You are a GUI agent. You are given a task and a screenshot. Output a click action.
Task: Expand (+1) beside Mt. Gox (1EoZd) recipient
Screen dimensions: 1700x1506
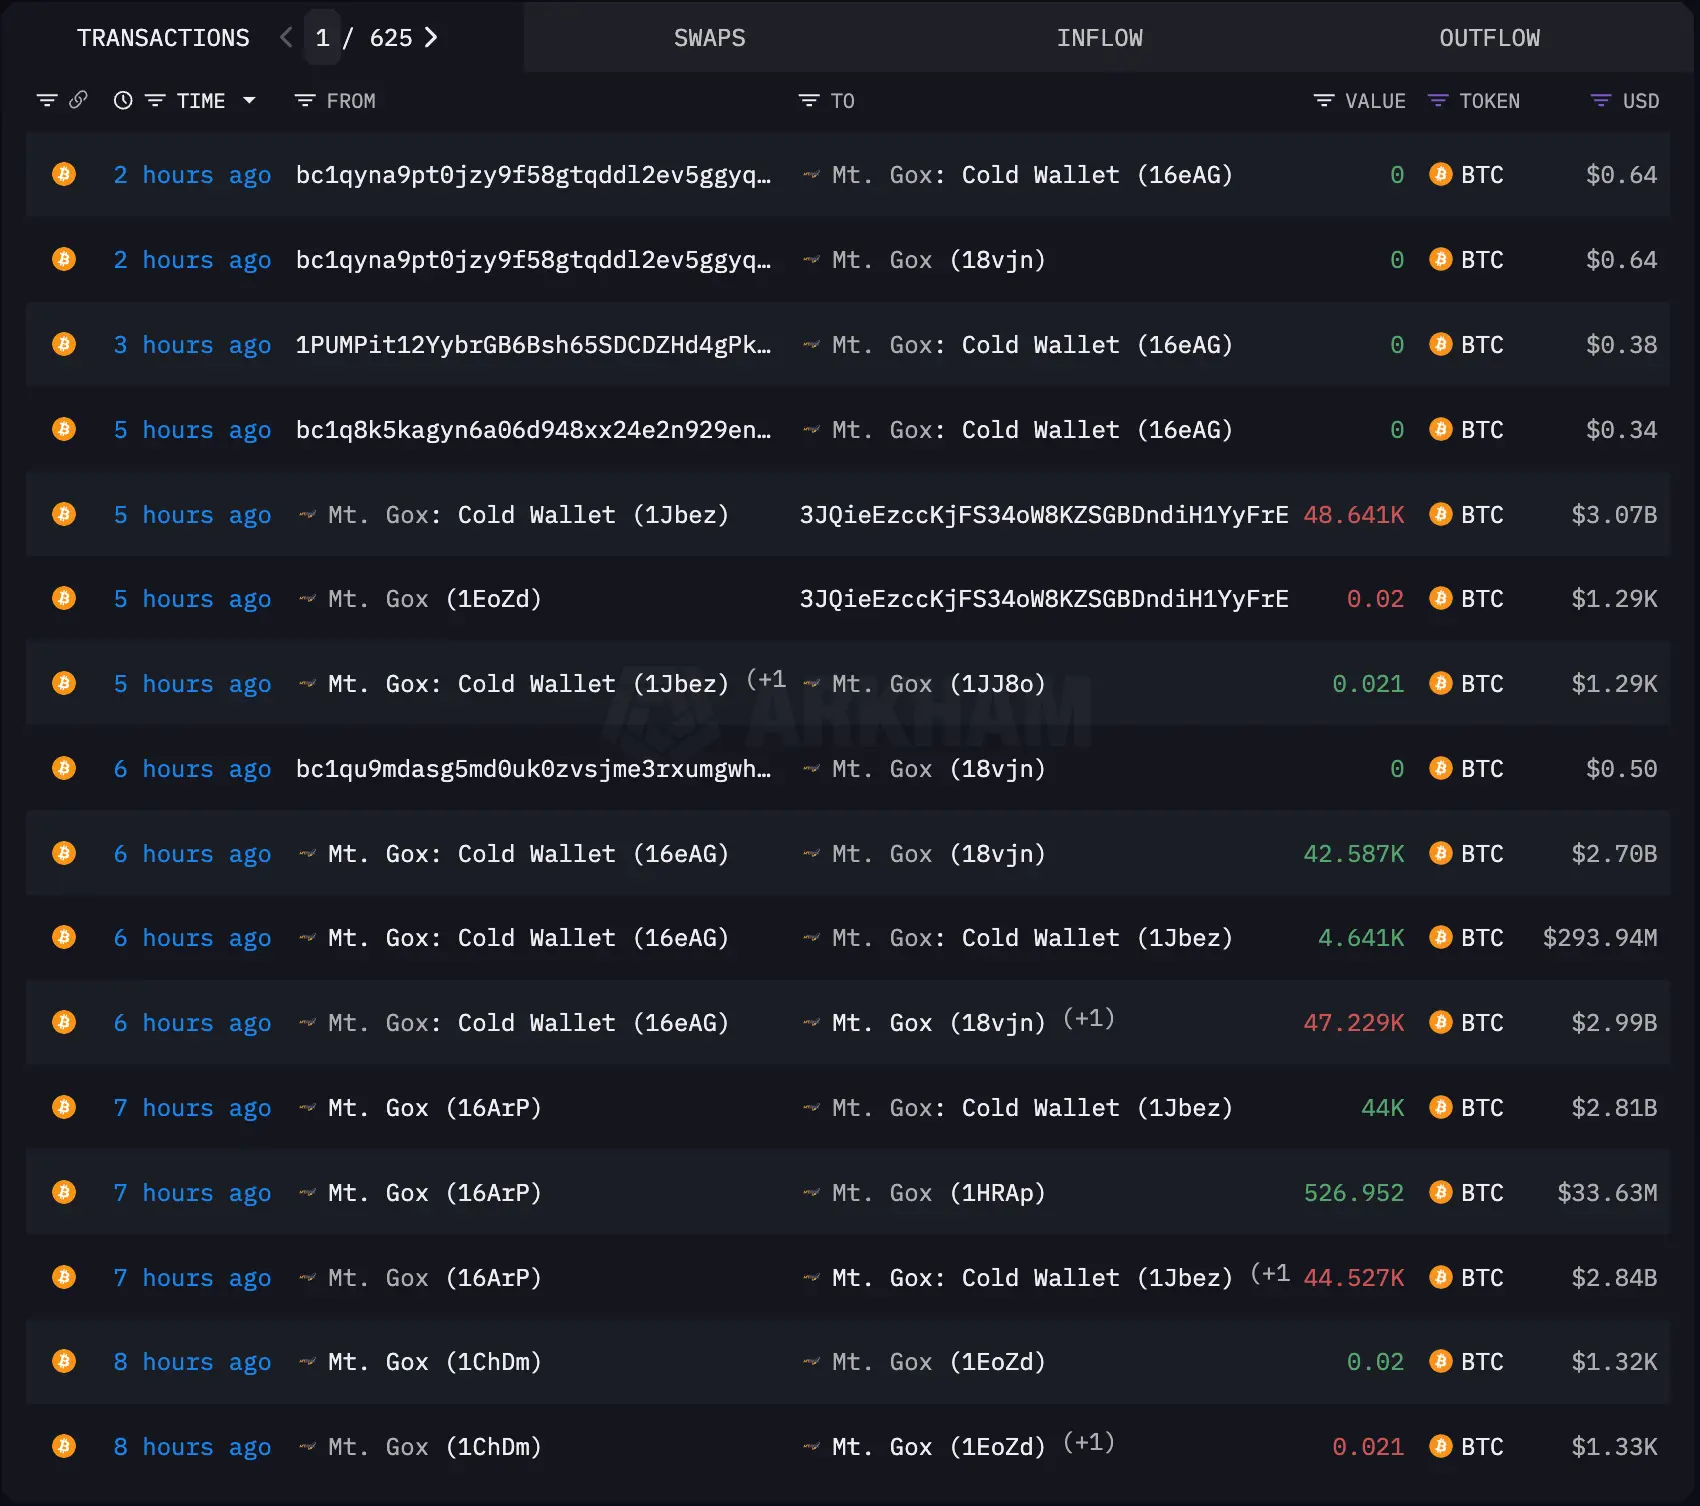pos(1088,1442)
